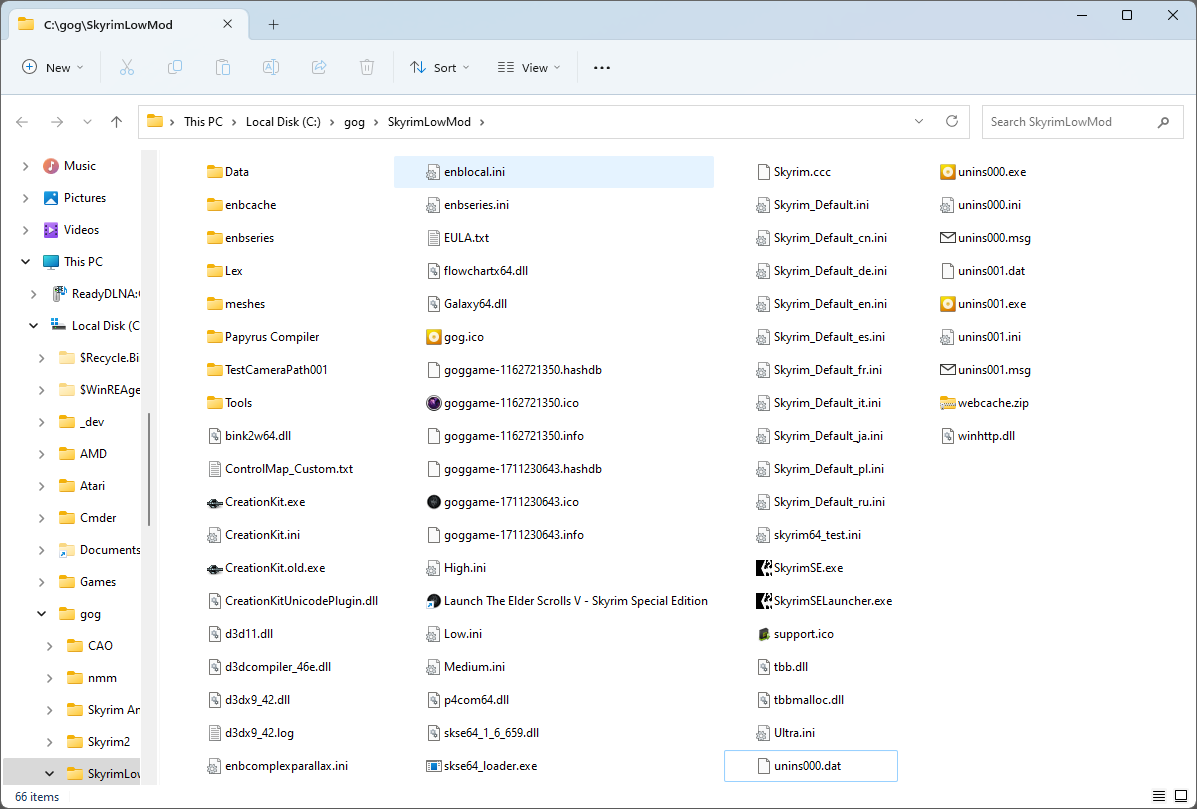Select goggame-1162721350.ico icon
1197x809 pixels.
tap(434, 403)
